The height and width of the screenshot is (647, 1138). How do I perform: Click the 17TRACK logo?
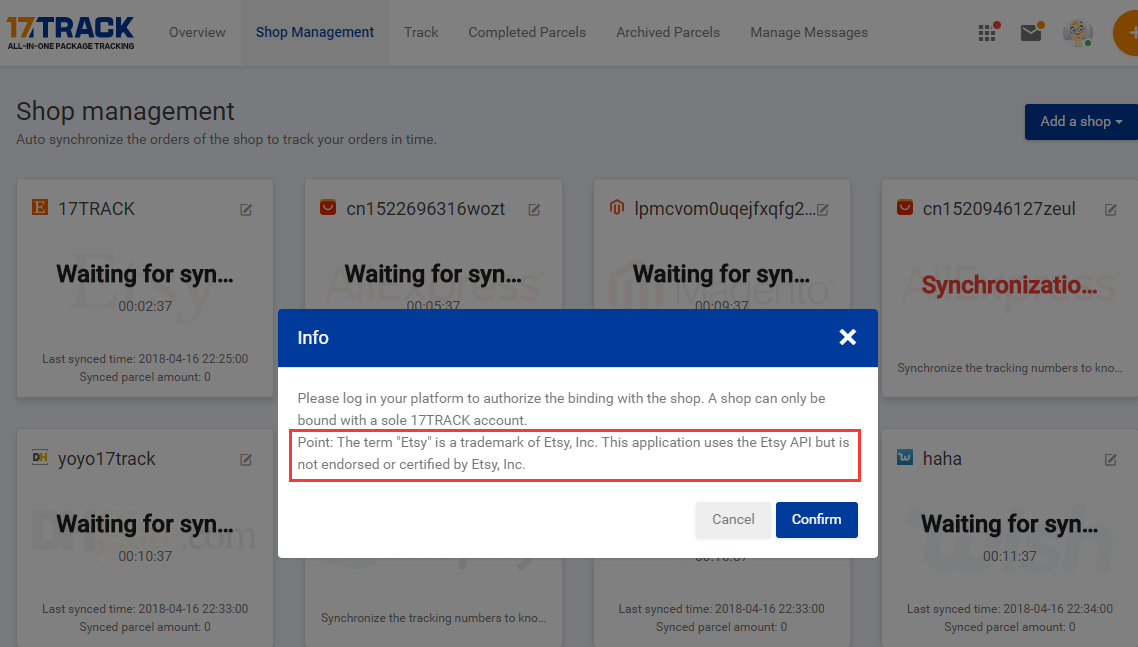click(70, 33)
